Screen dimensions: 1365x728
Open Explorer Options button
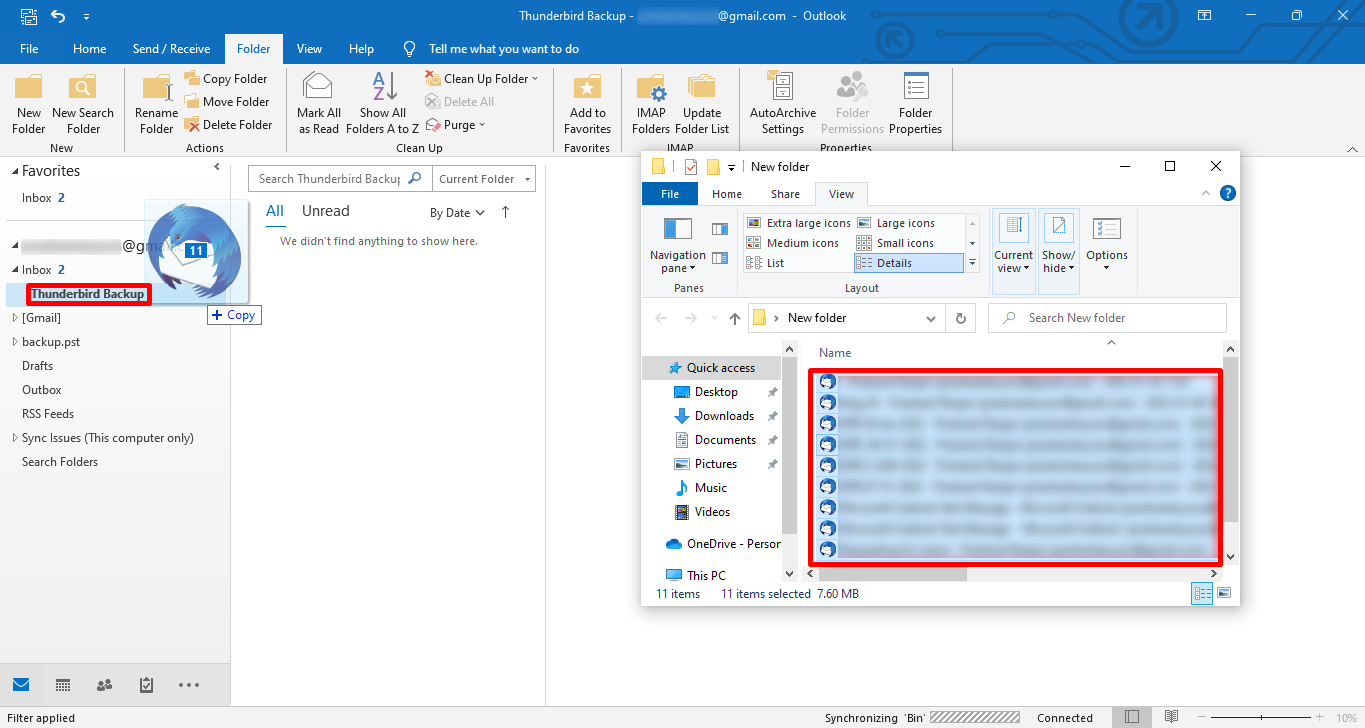point(1107,245)
